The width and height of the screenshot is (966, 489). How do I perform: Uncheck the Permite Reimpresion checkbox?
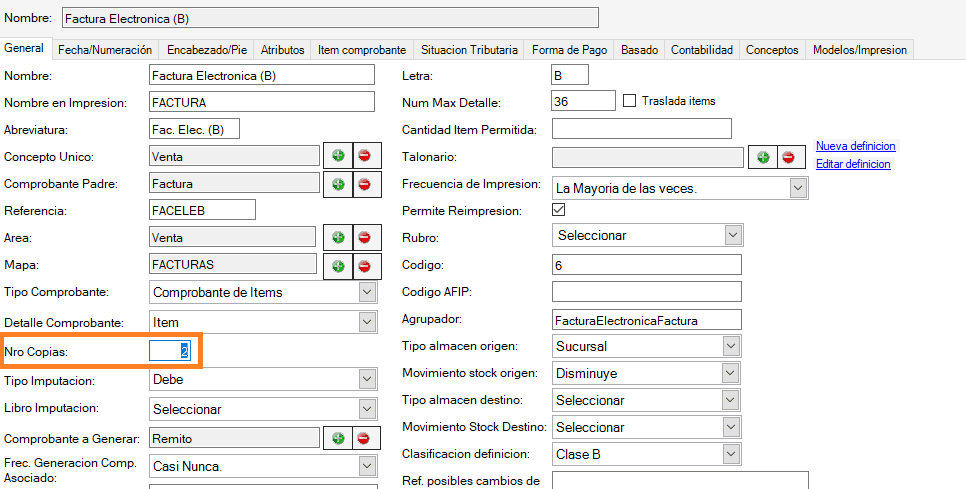559,210
